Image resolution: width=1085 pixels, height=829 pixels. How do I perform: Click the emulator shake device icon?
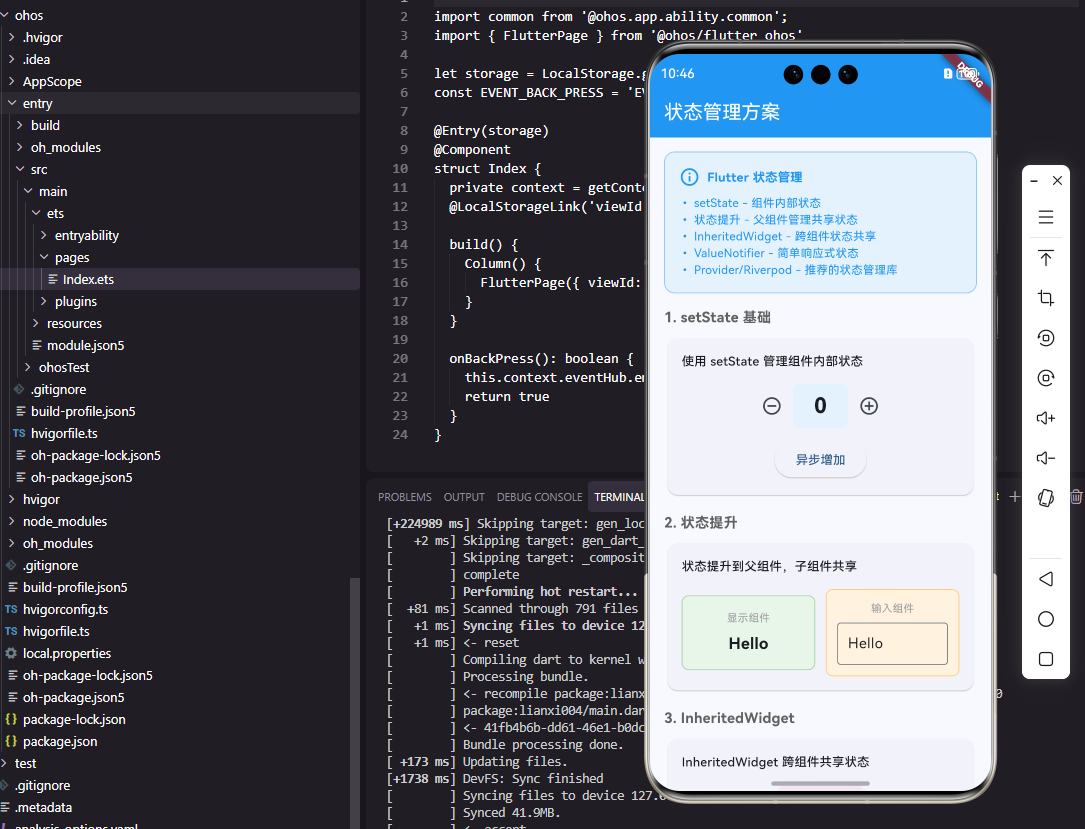pos(1046,498)
